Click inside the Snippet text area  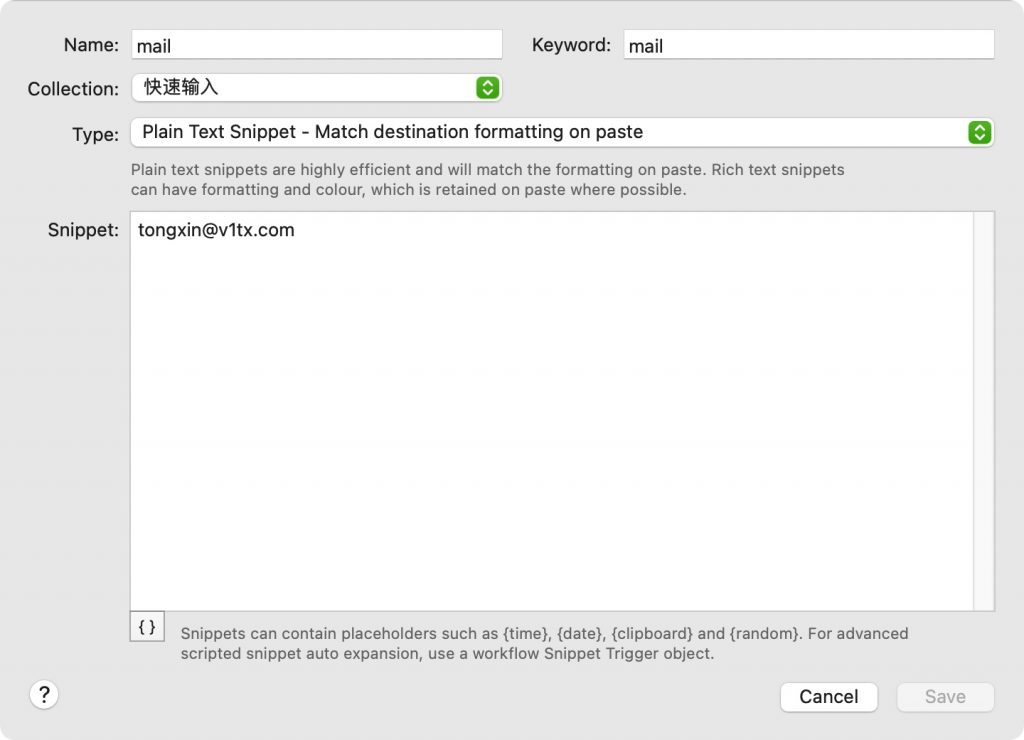(x=552, y=411)
